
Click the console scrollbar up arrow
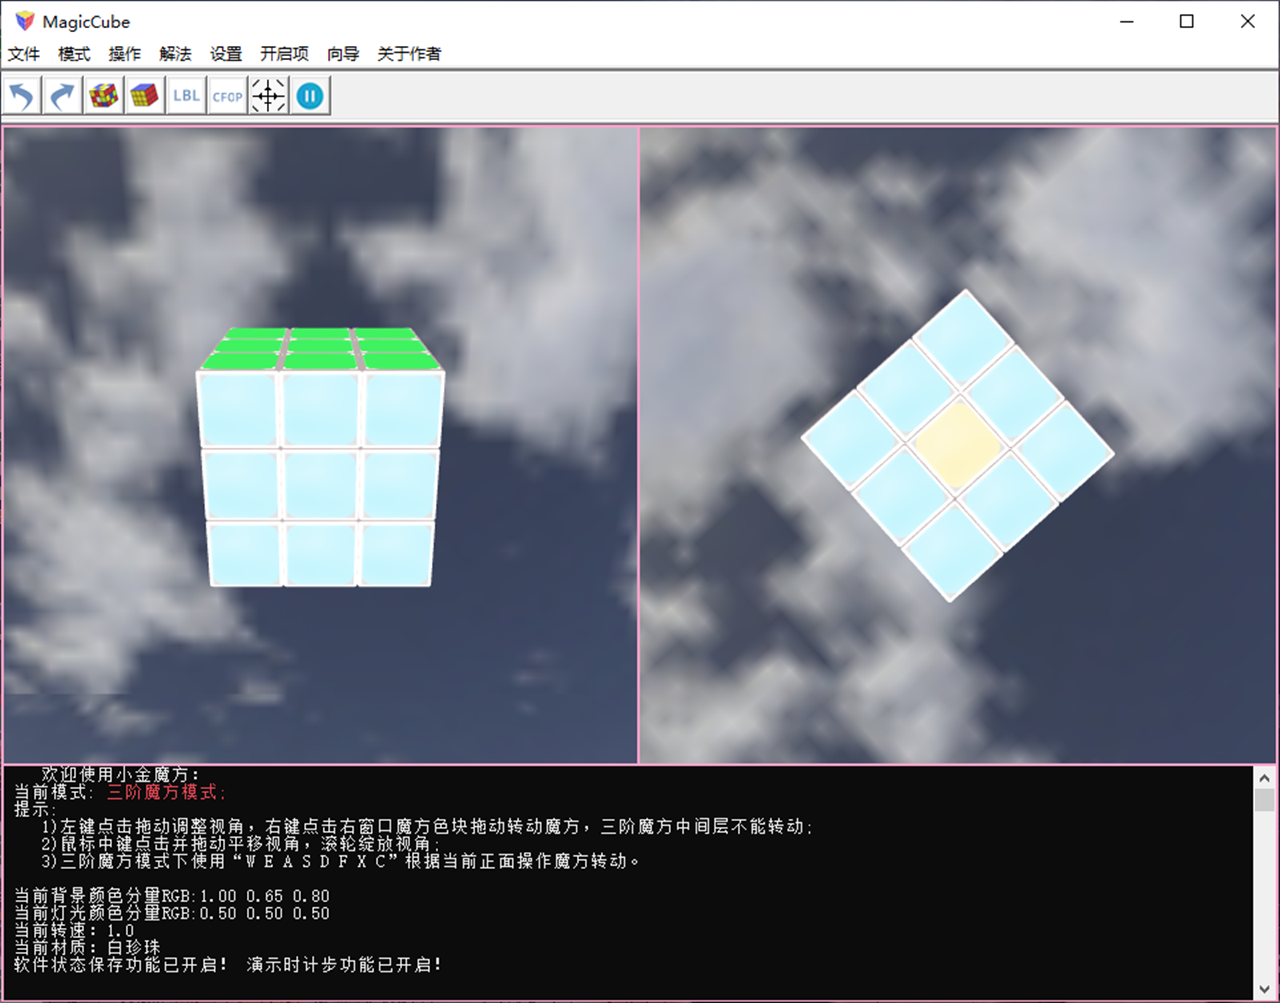click(x=1265, y=778)
